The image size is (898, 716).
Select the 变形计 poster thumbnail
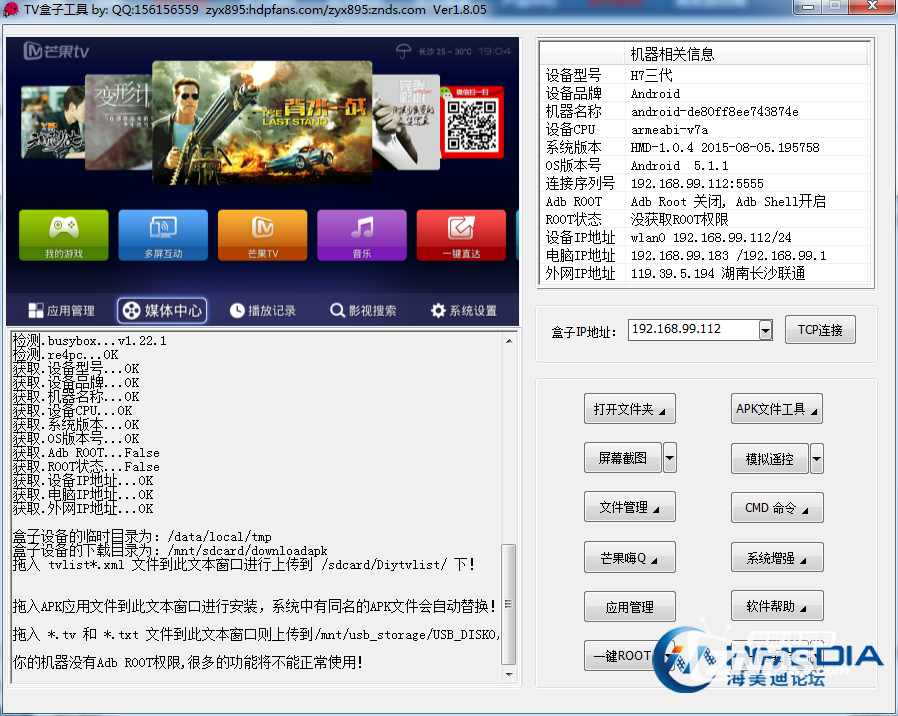coord(118,122)
